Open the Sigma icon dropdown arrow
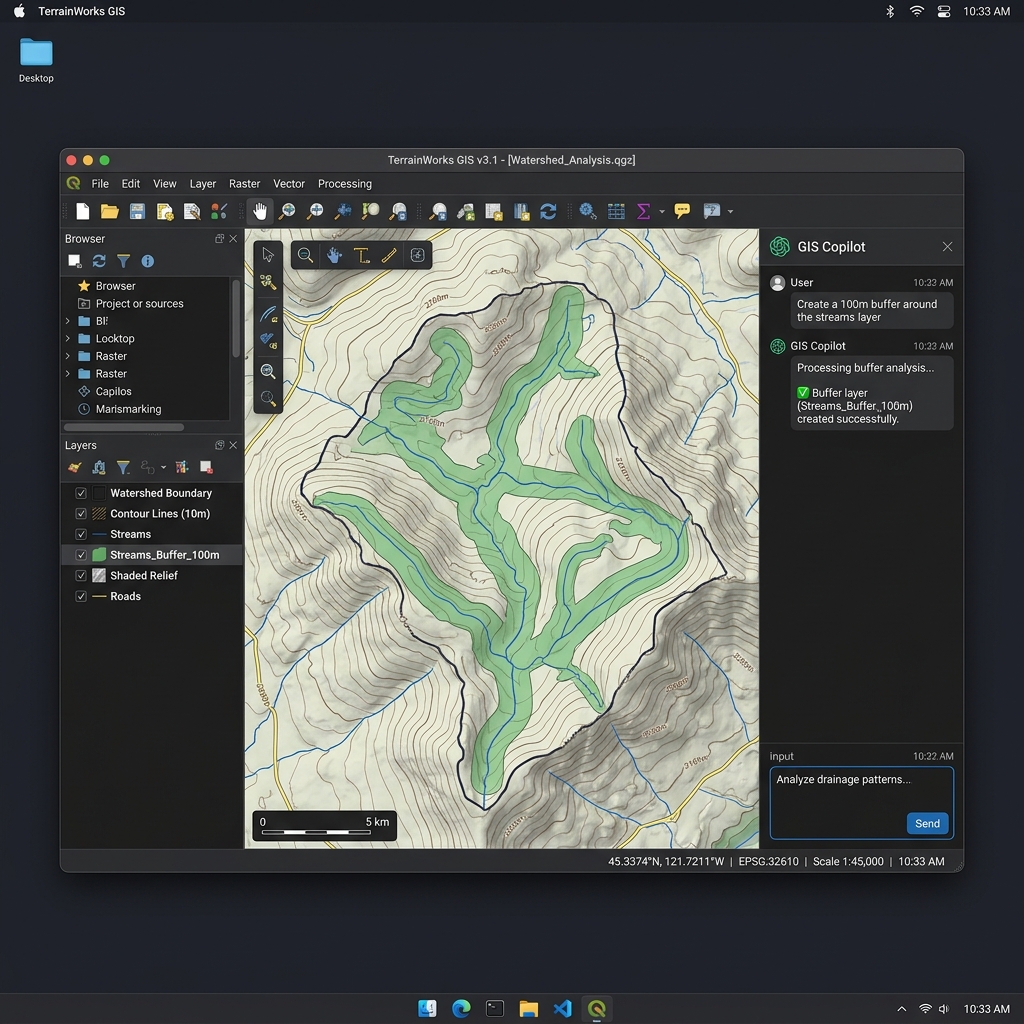This screenshot has height=1024, width=1024. pyautogui.click(x=662, y=212)
